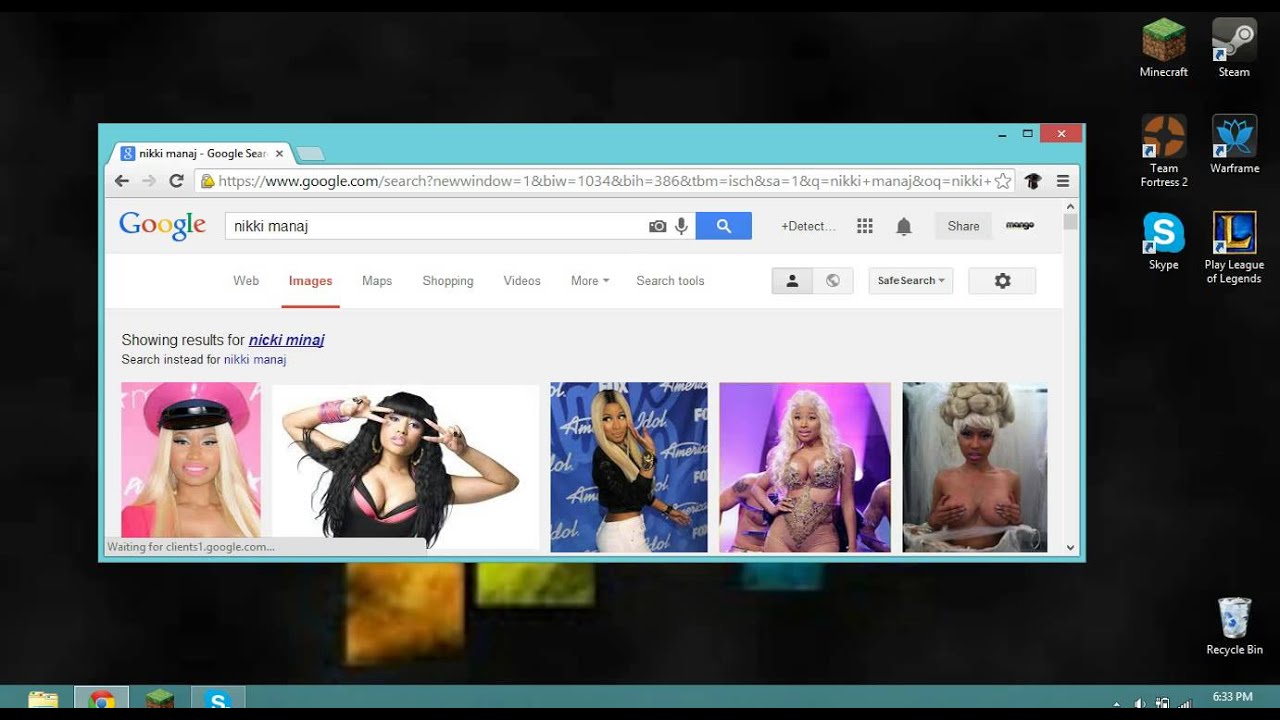Expand the More search categories dropdown
The image size is (1280, 720).
click(590, 281)
